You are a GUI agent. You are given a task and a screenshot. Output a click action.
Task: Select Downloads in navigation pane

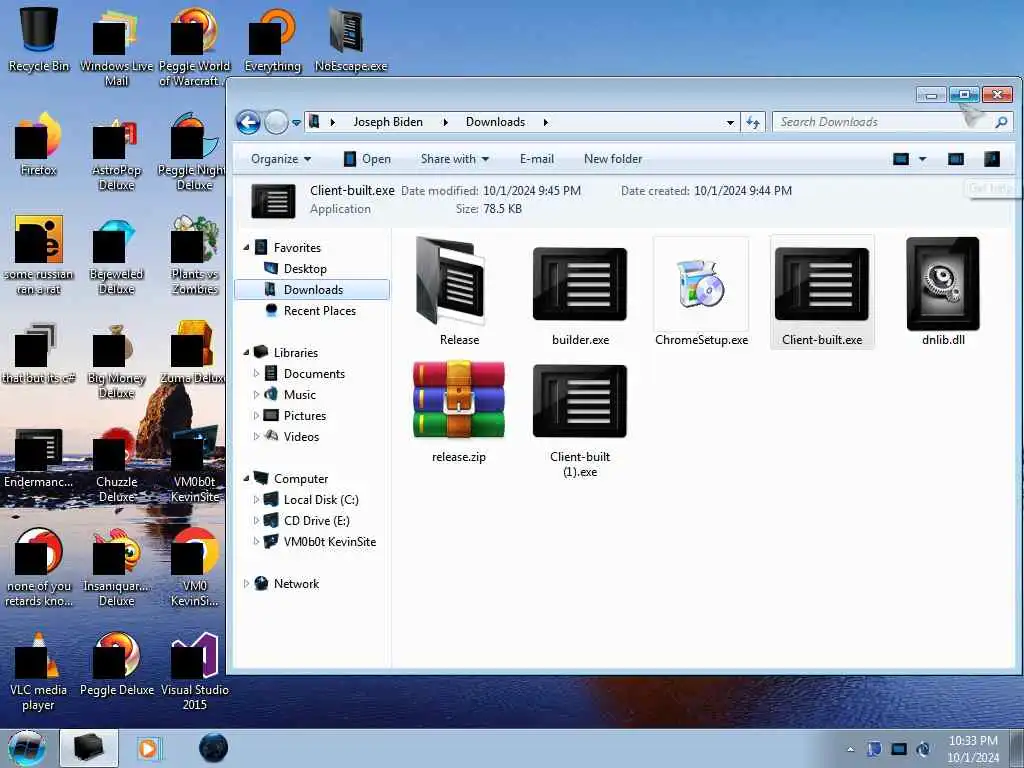(312, 289)
